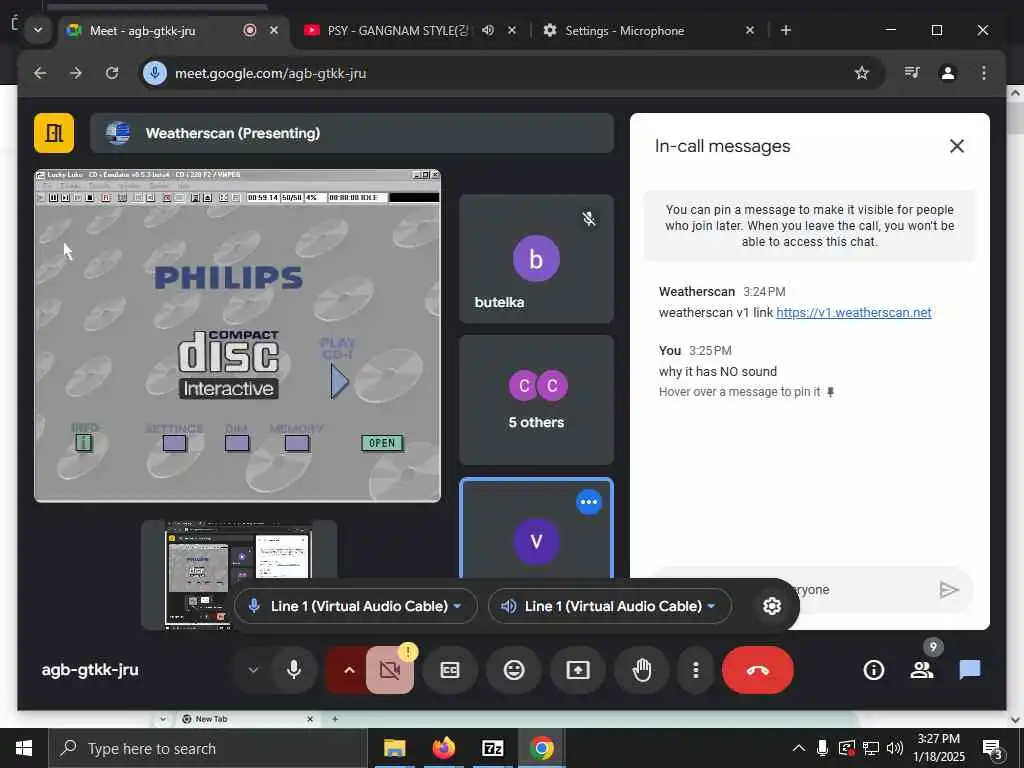Select the Weatherscan (Presenting) label bar
The height and width of the screenshot is (768, 1024).
click(351, 133)
